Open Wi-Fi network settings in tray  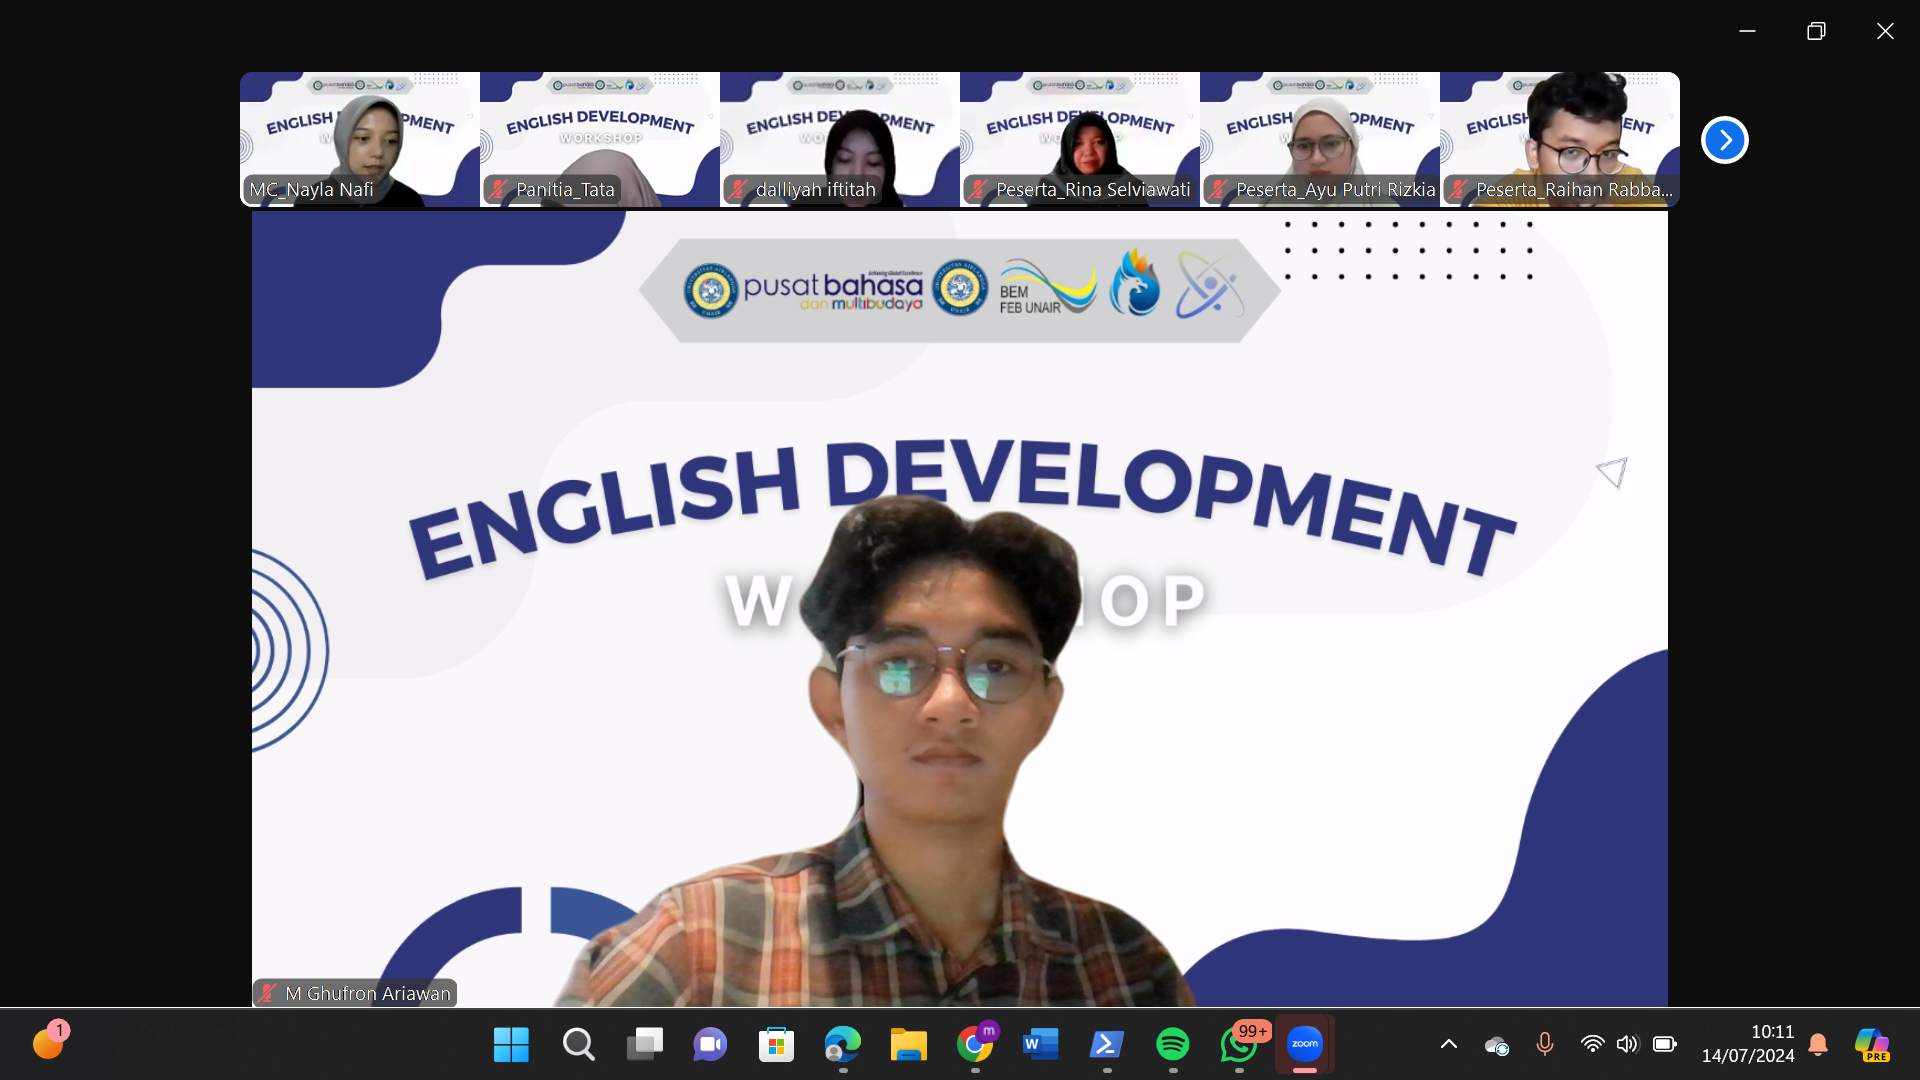[1592, 1045]
